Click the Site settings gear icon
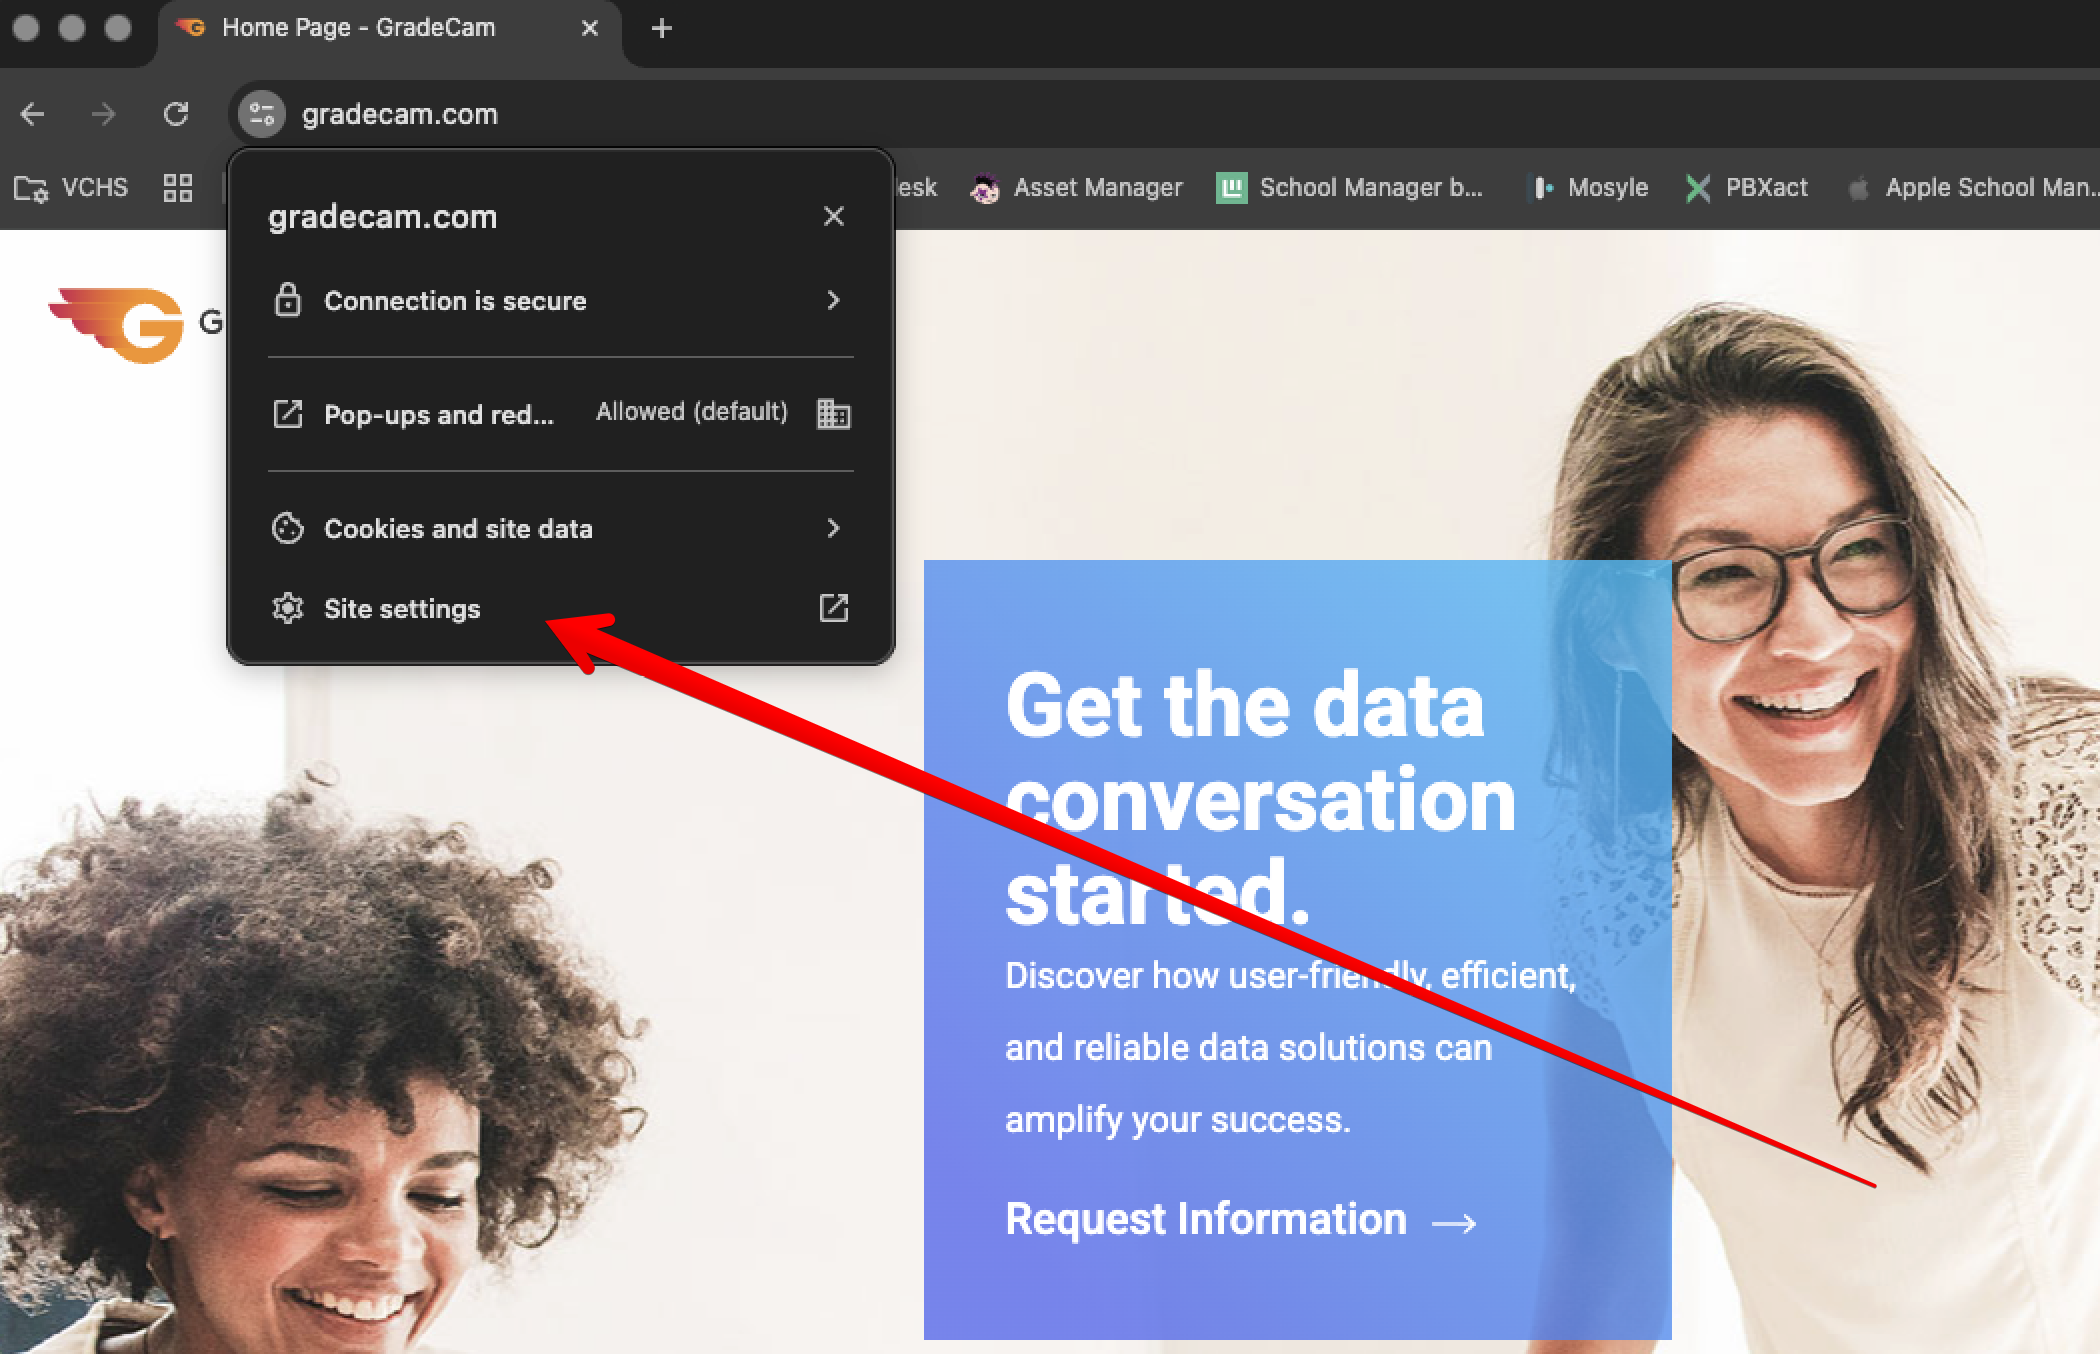The width and height of the screenshot is (2100, 1354). tap(288, 608)
